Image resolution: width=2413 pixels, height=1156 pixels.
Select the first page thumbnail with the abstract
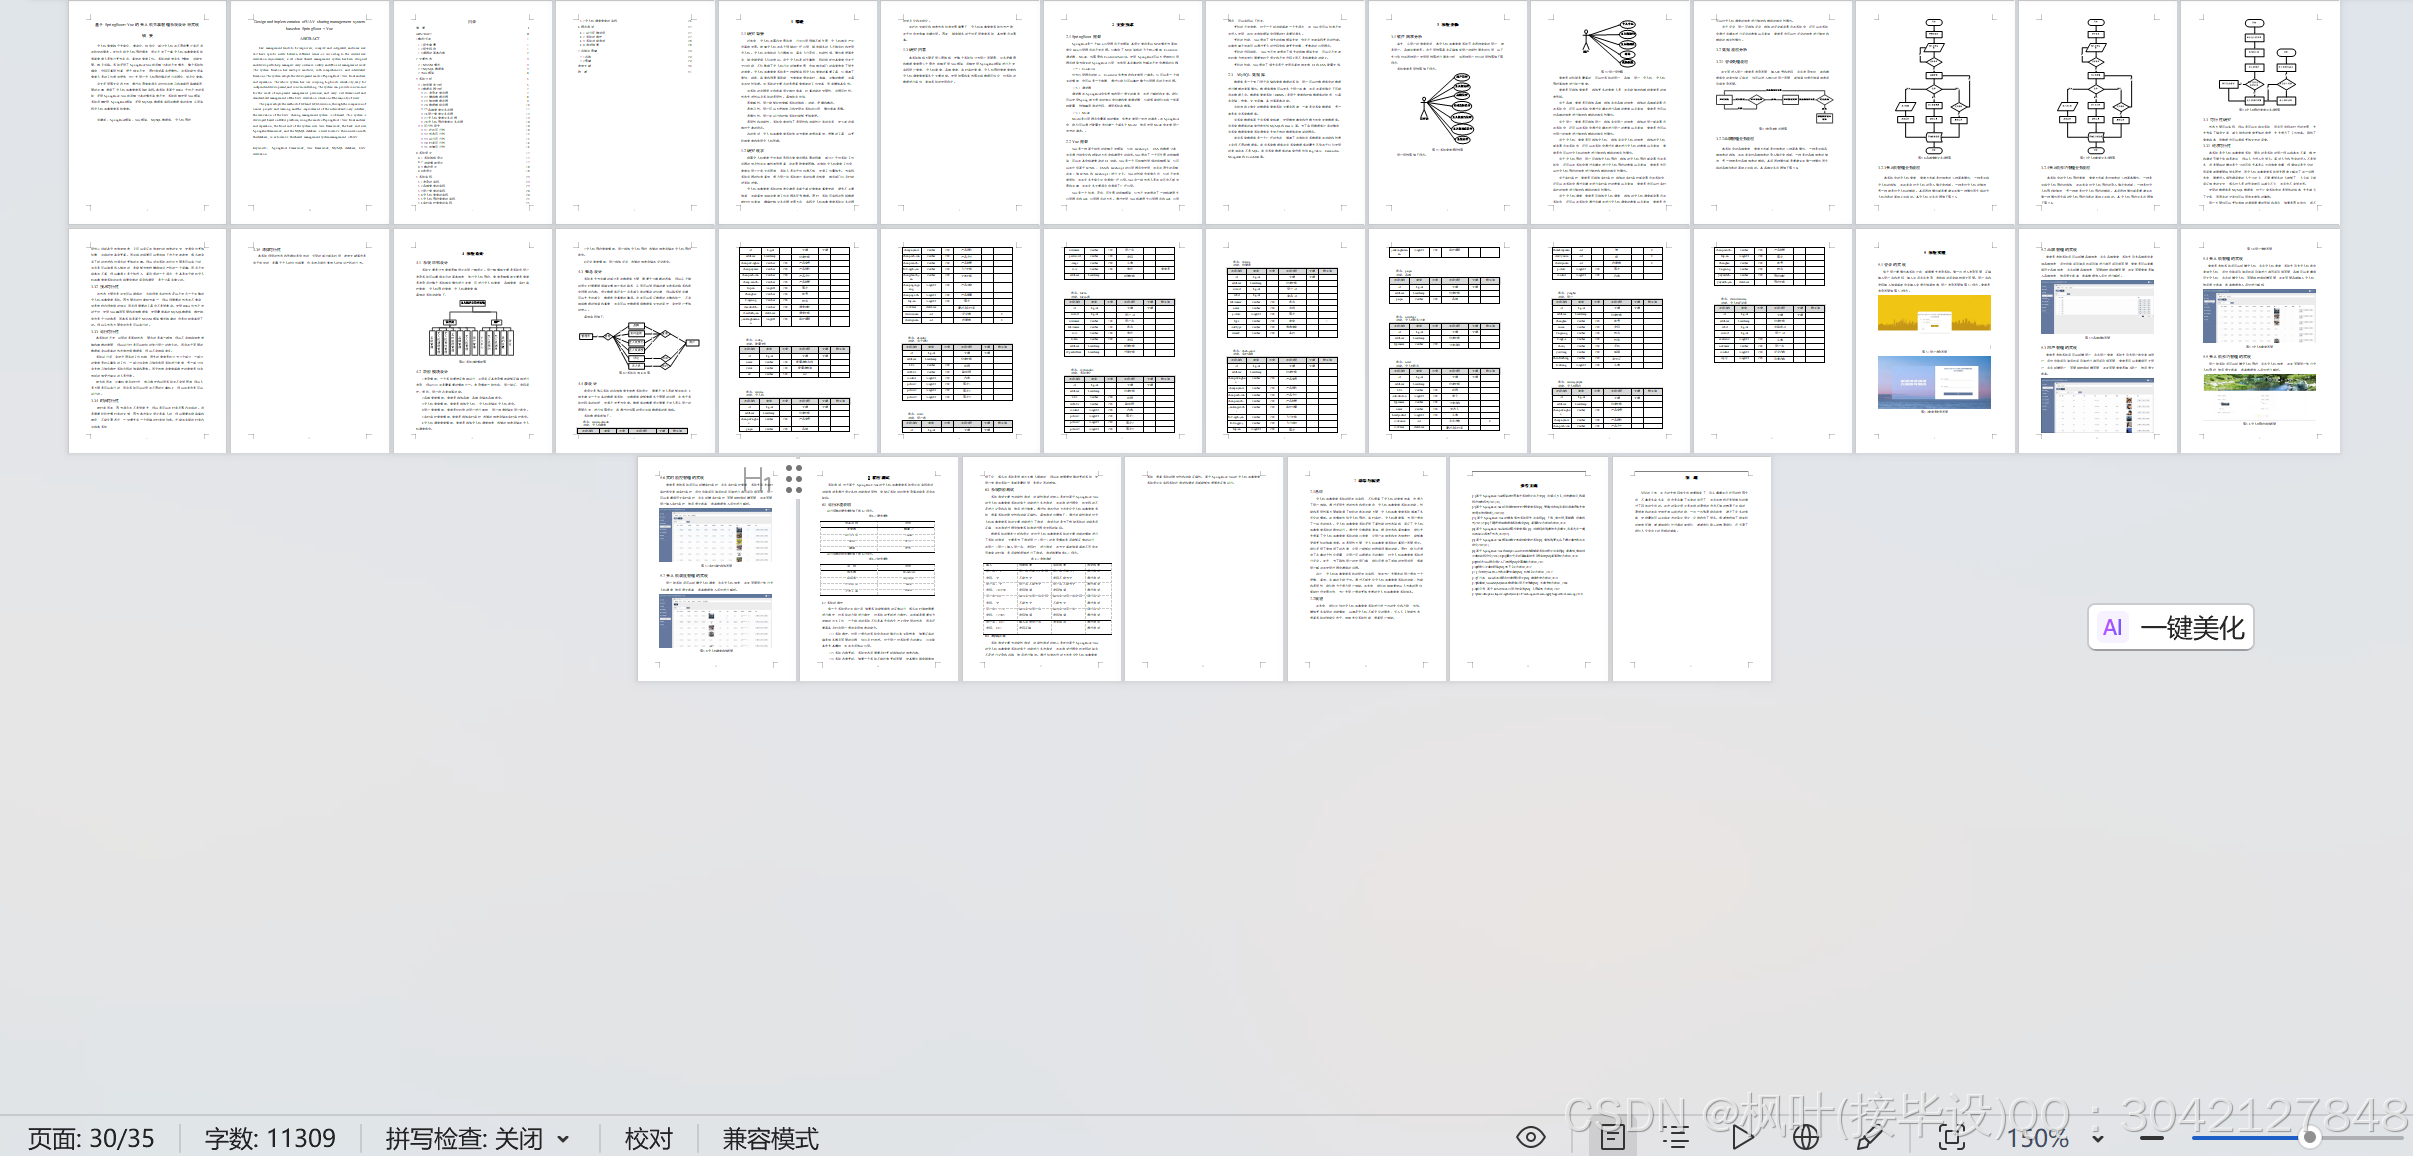(147, 112)
